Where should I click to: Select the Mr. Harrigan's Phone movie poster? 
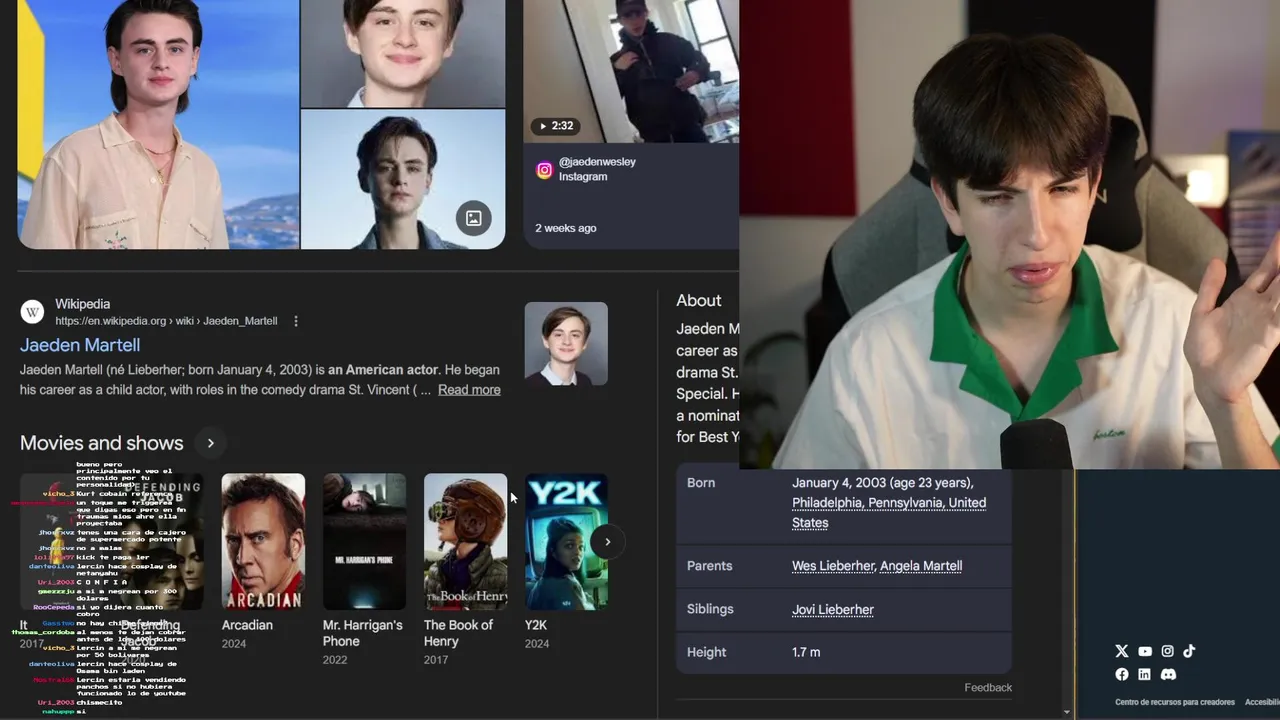pos(364,541)
